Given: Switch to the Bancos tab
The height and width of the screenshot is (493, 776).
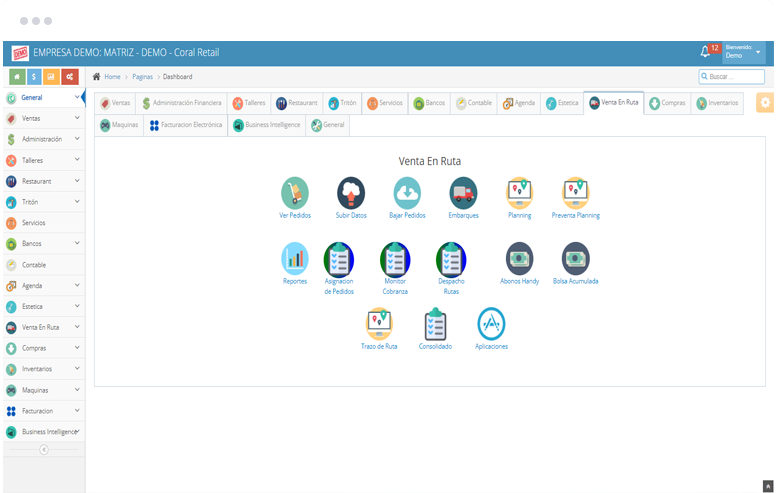Looking at the screenshot, I should pos(429,103).
